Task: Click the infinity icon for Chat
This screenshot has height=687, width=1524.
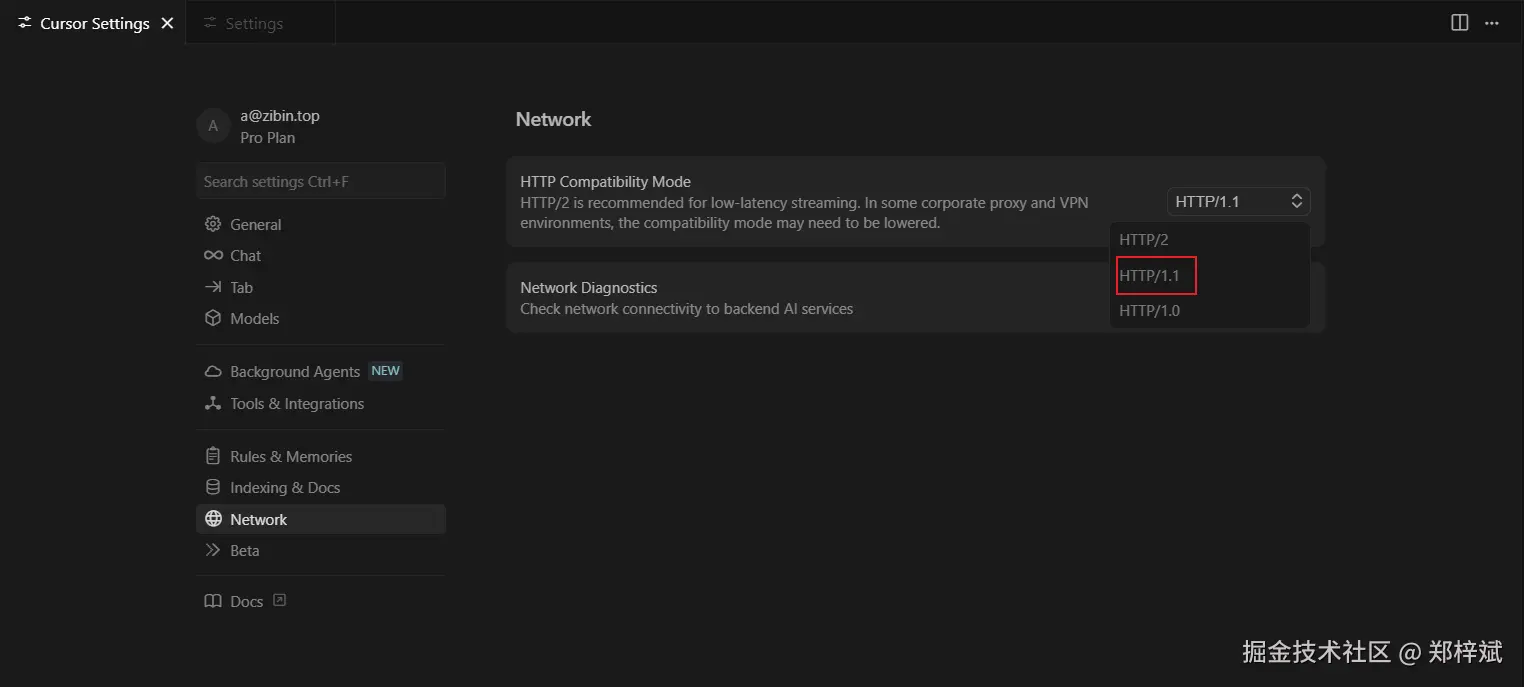Action: coord(213,255)
